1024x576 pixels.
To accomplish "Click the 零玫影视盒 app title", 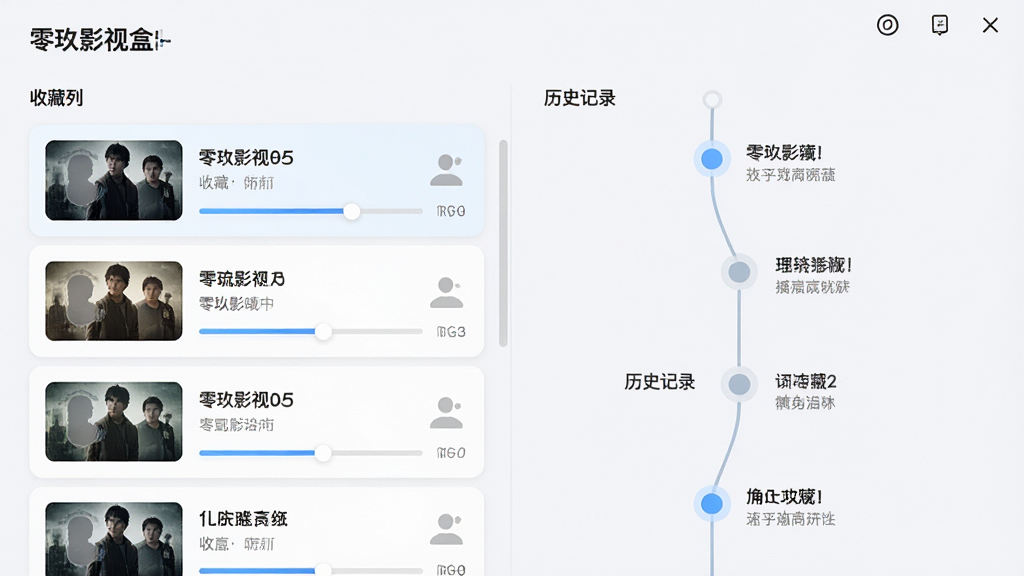I will pos(100,40).
